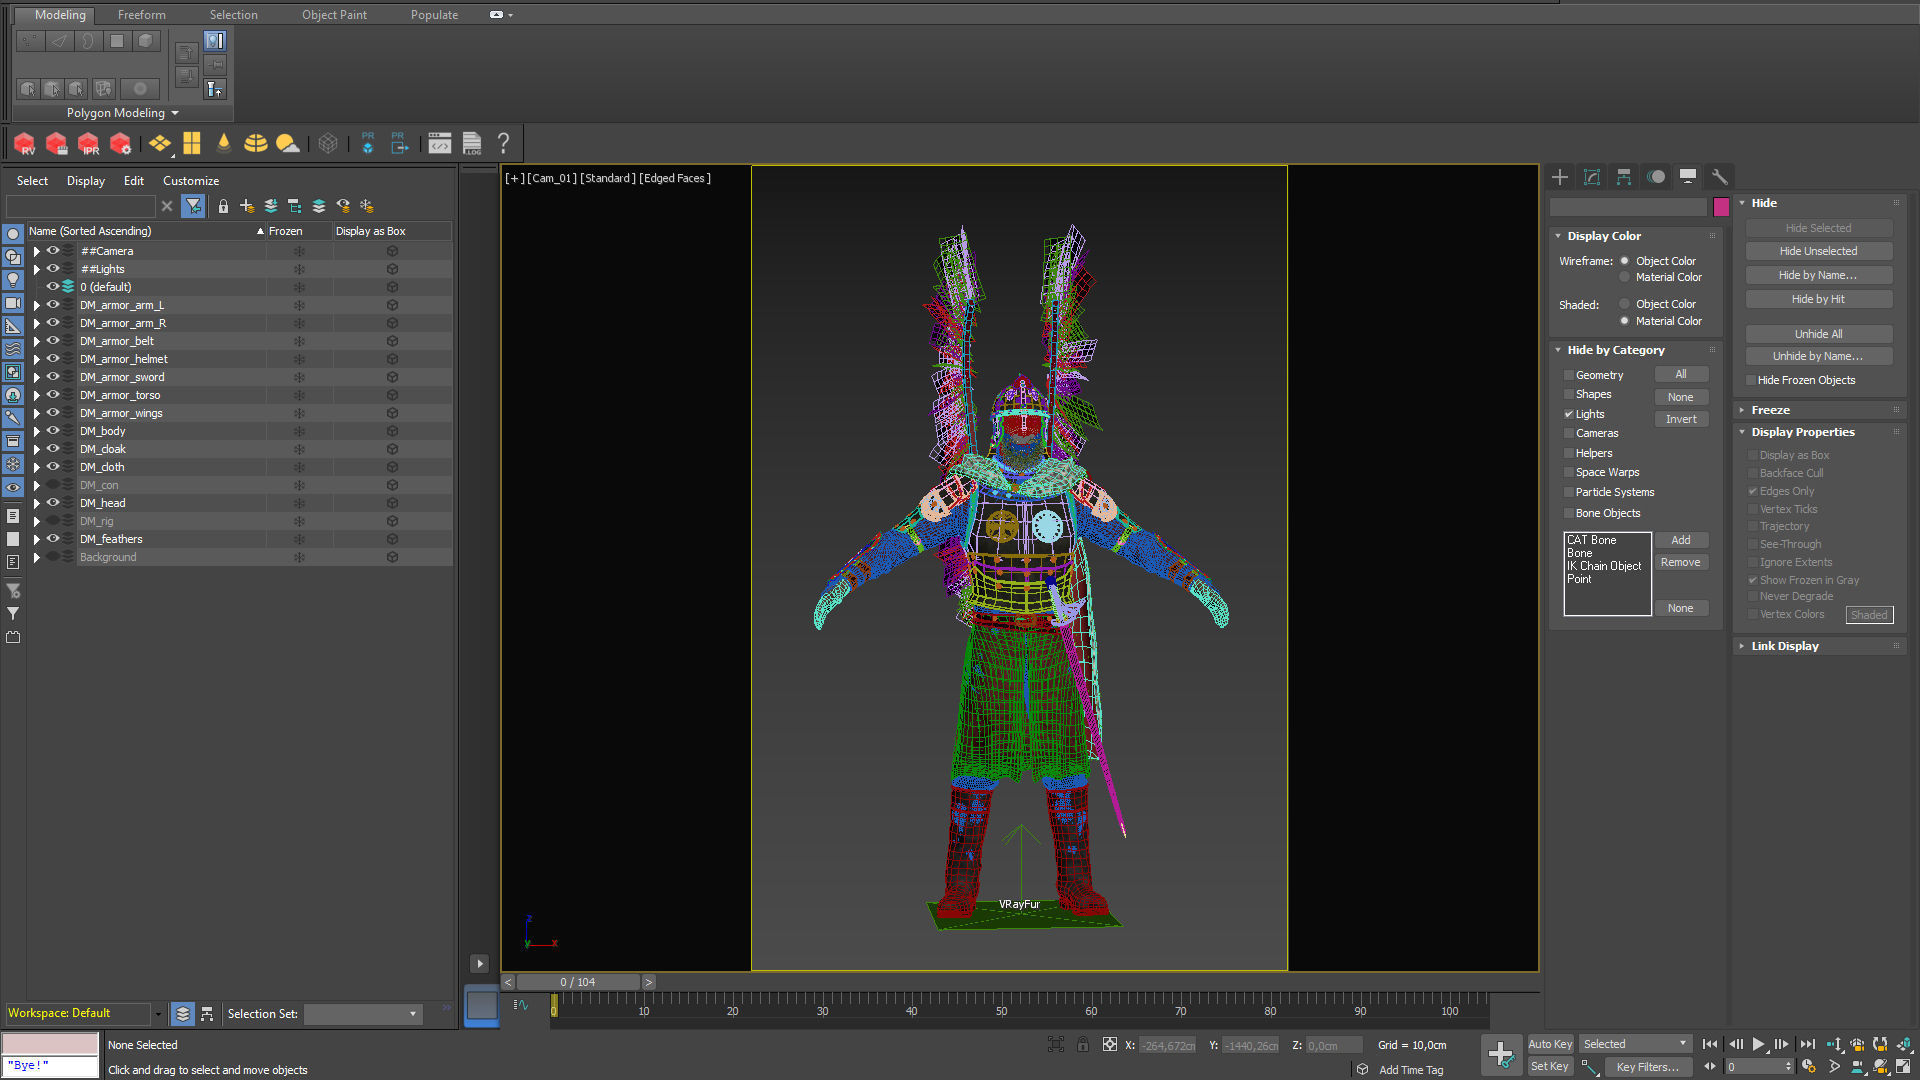The height and width of the screenshot is (1080, 1920).
Task: Switch to the Populate ribbon tab
Action: 434,15
